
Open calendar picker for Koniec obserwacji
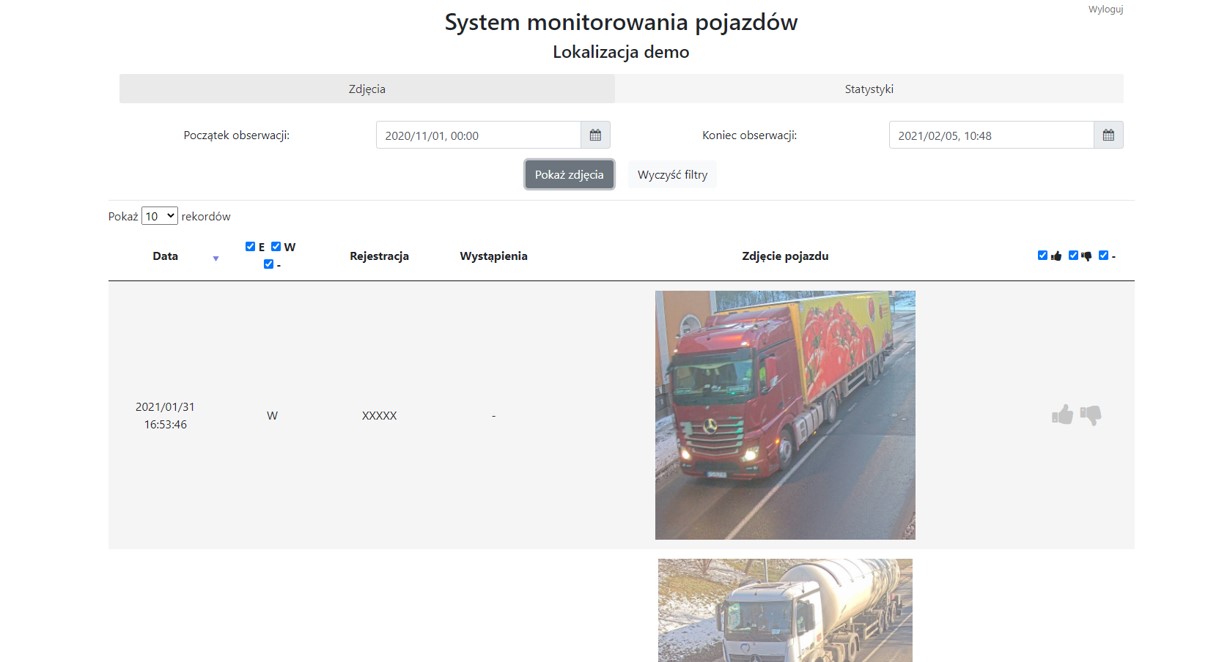tap(1108, 135)
